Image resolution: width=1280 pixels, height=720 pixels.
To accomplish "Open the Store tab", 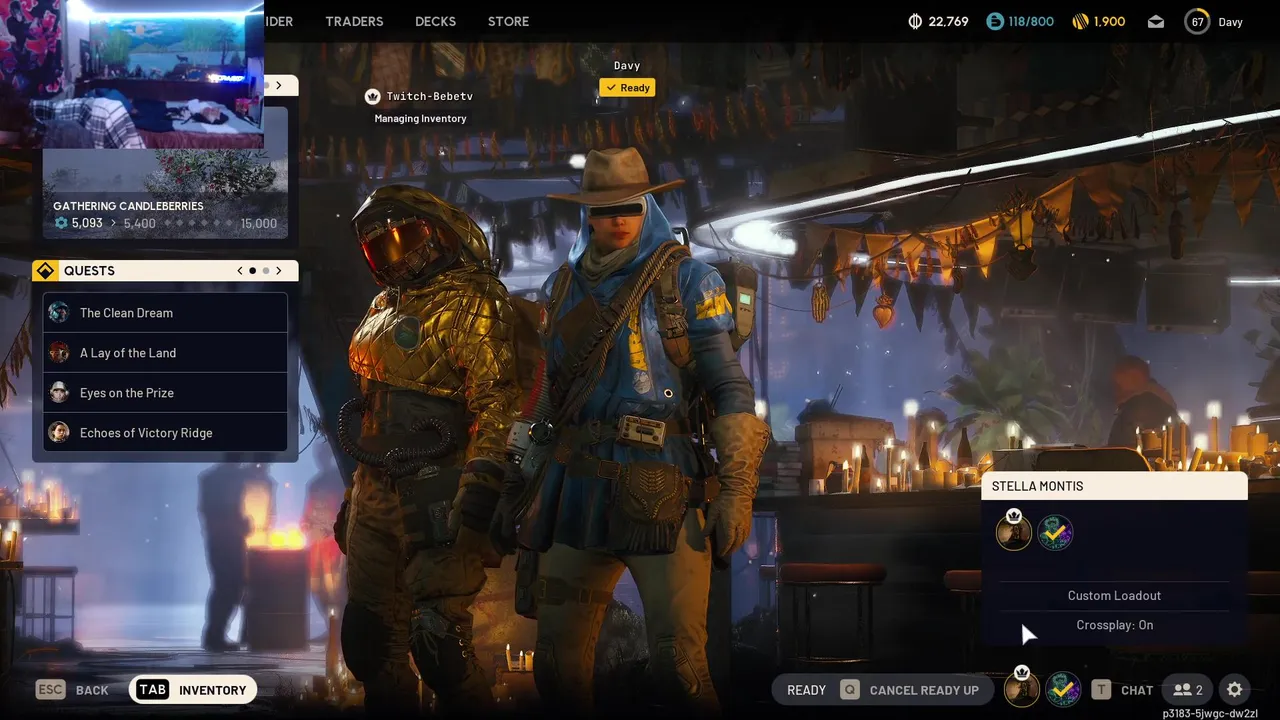I will tap(508, 21).
